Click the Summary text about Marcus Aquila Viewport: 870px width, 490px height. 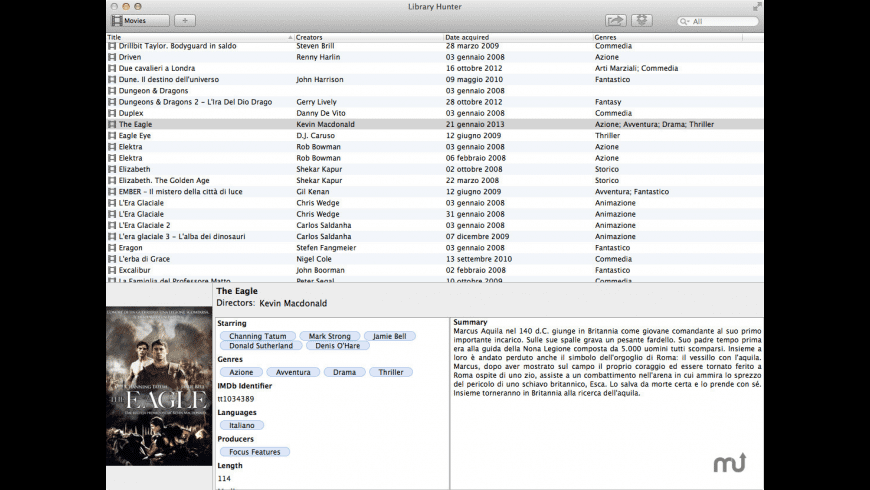[x=607, y=362]
